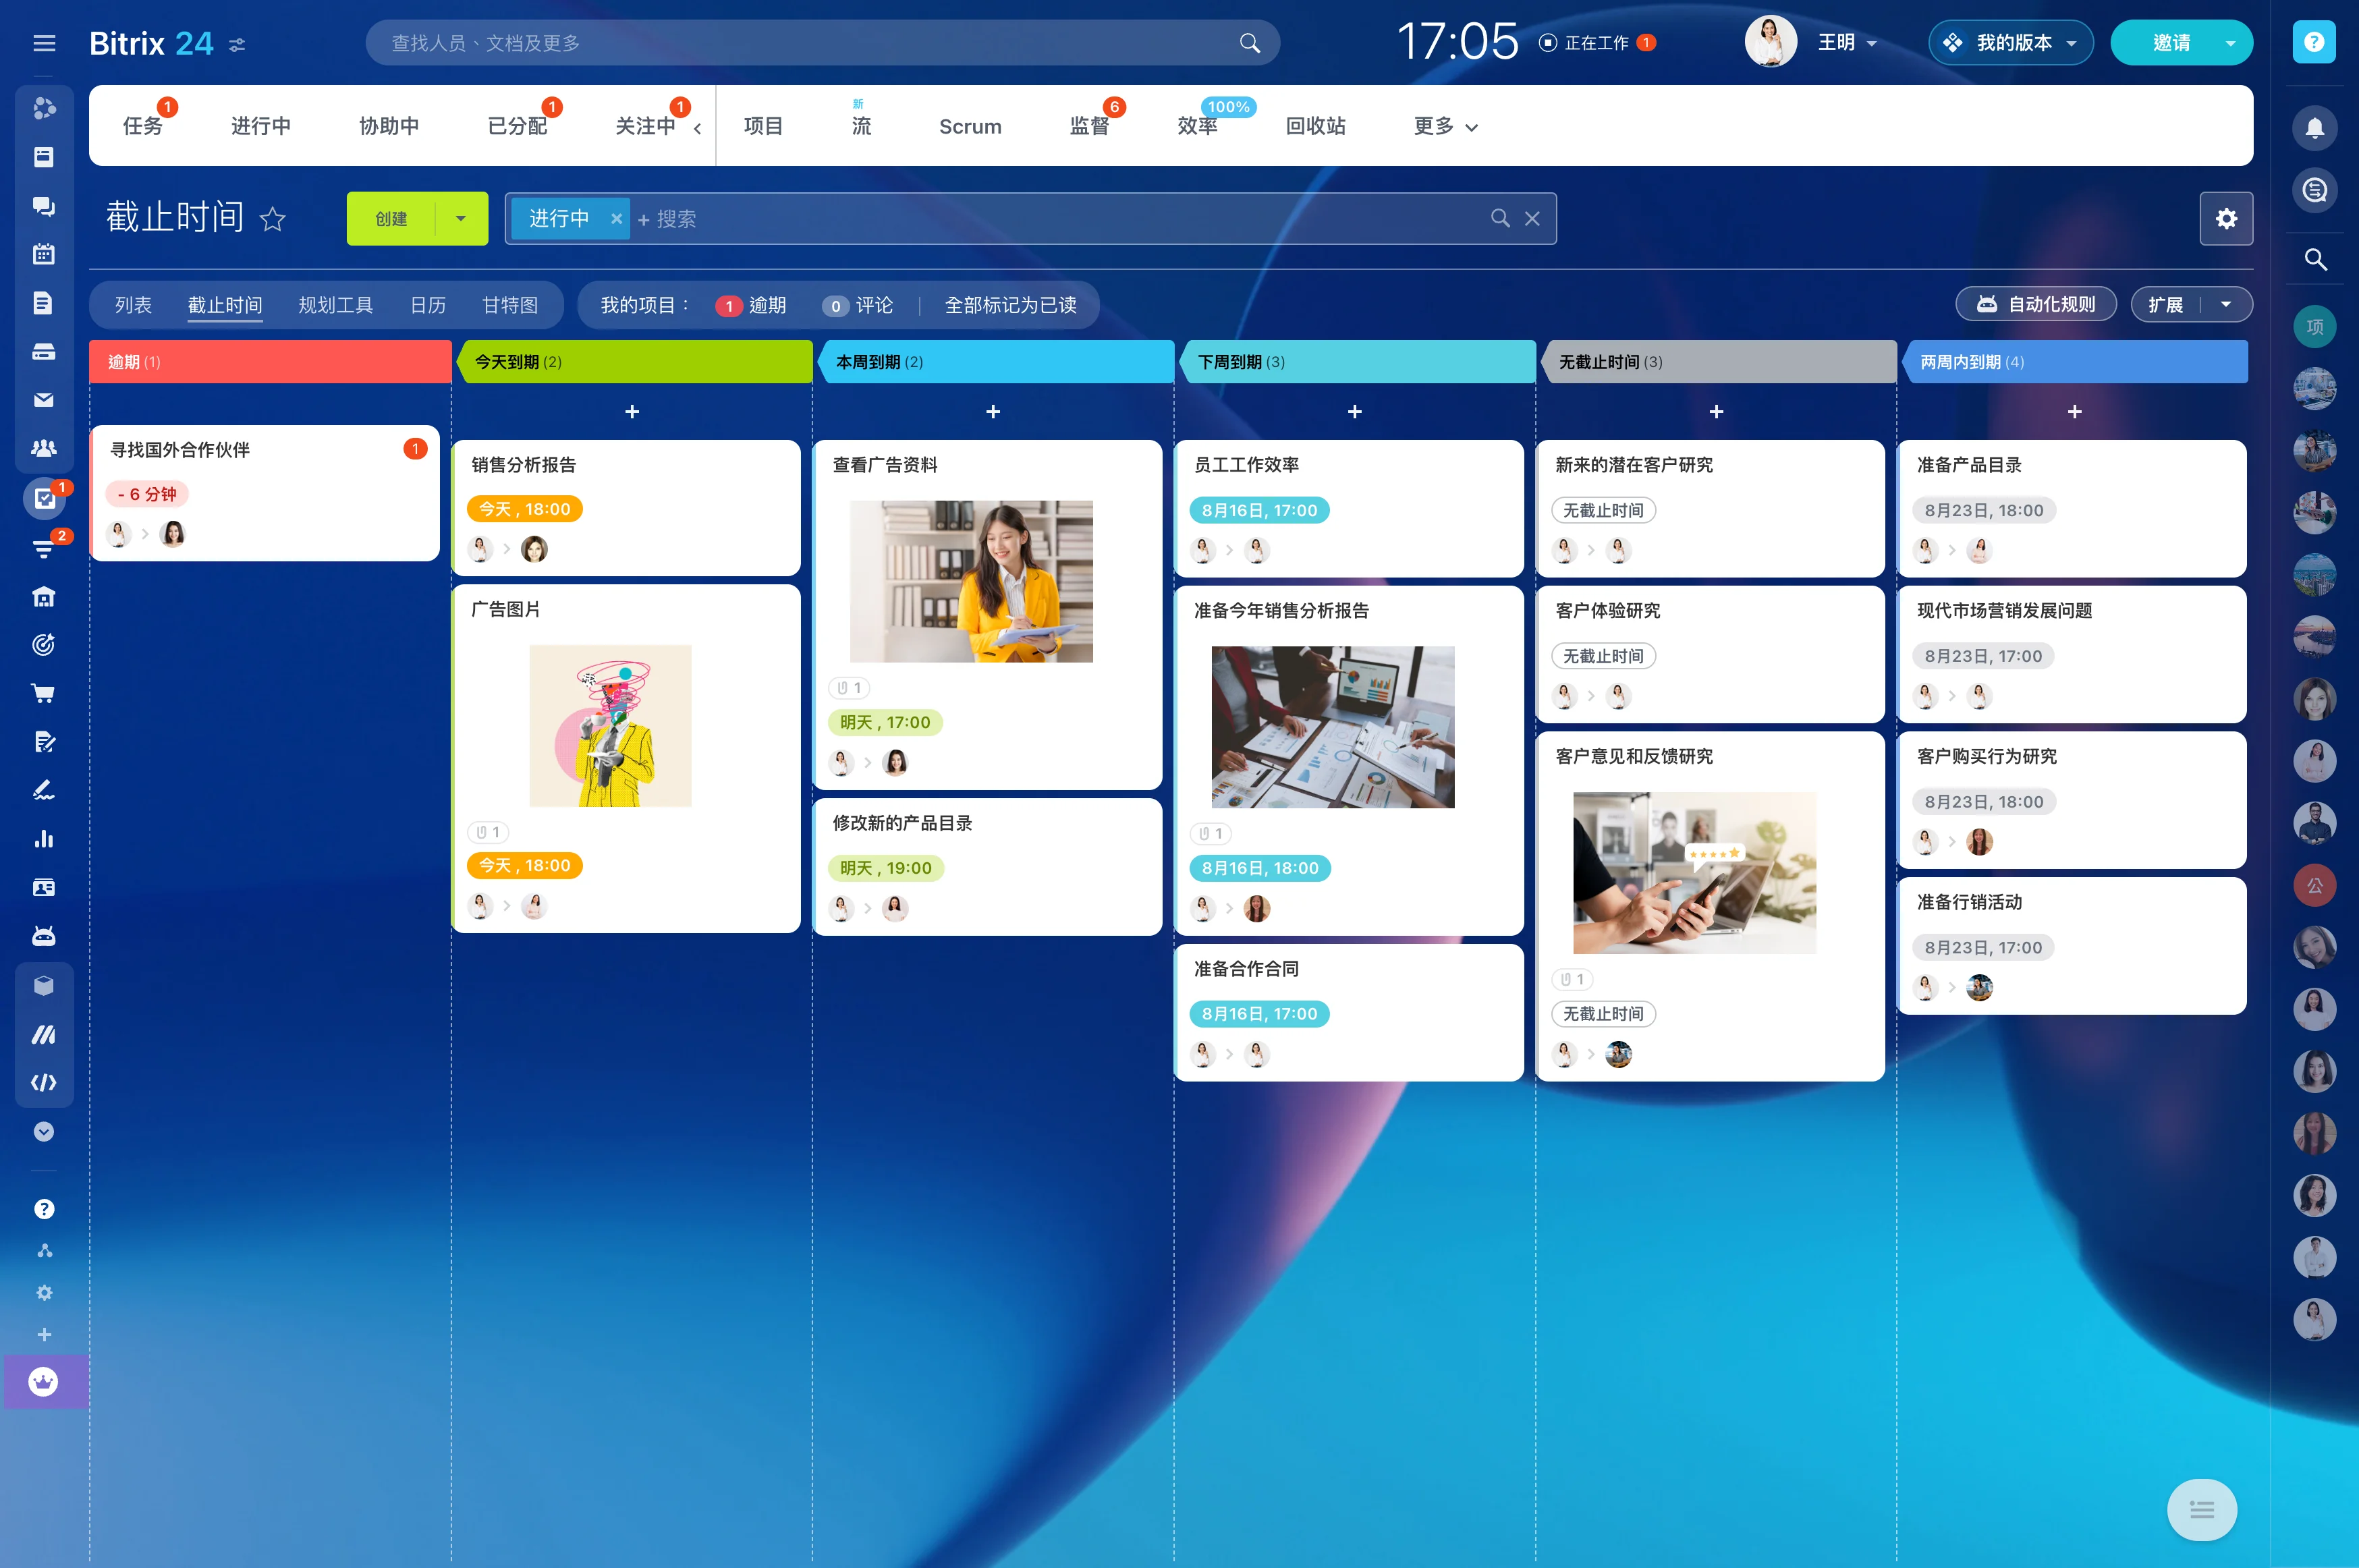The height and width of the screenshot is (1568, 2359).
Task: Click the search magnifier in top bar
Action: click(x=1249, y=43)
